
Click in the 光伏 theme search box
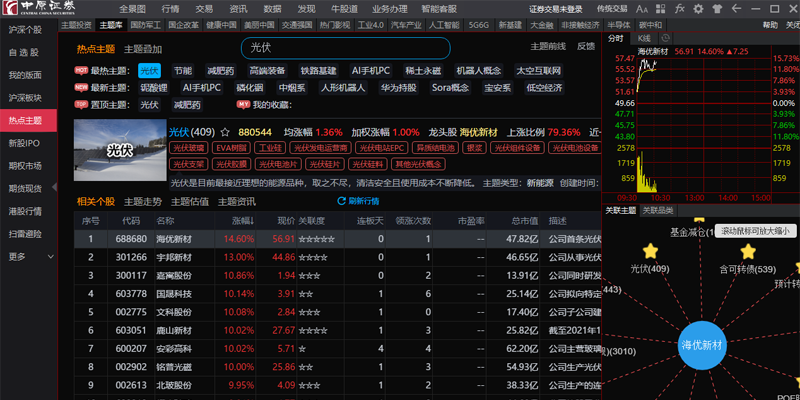[345, 48]
